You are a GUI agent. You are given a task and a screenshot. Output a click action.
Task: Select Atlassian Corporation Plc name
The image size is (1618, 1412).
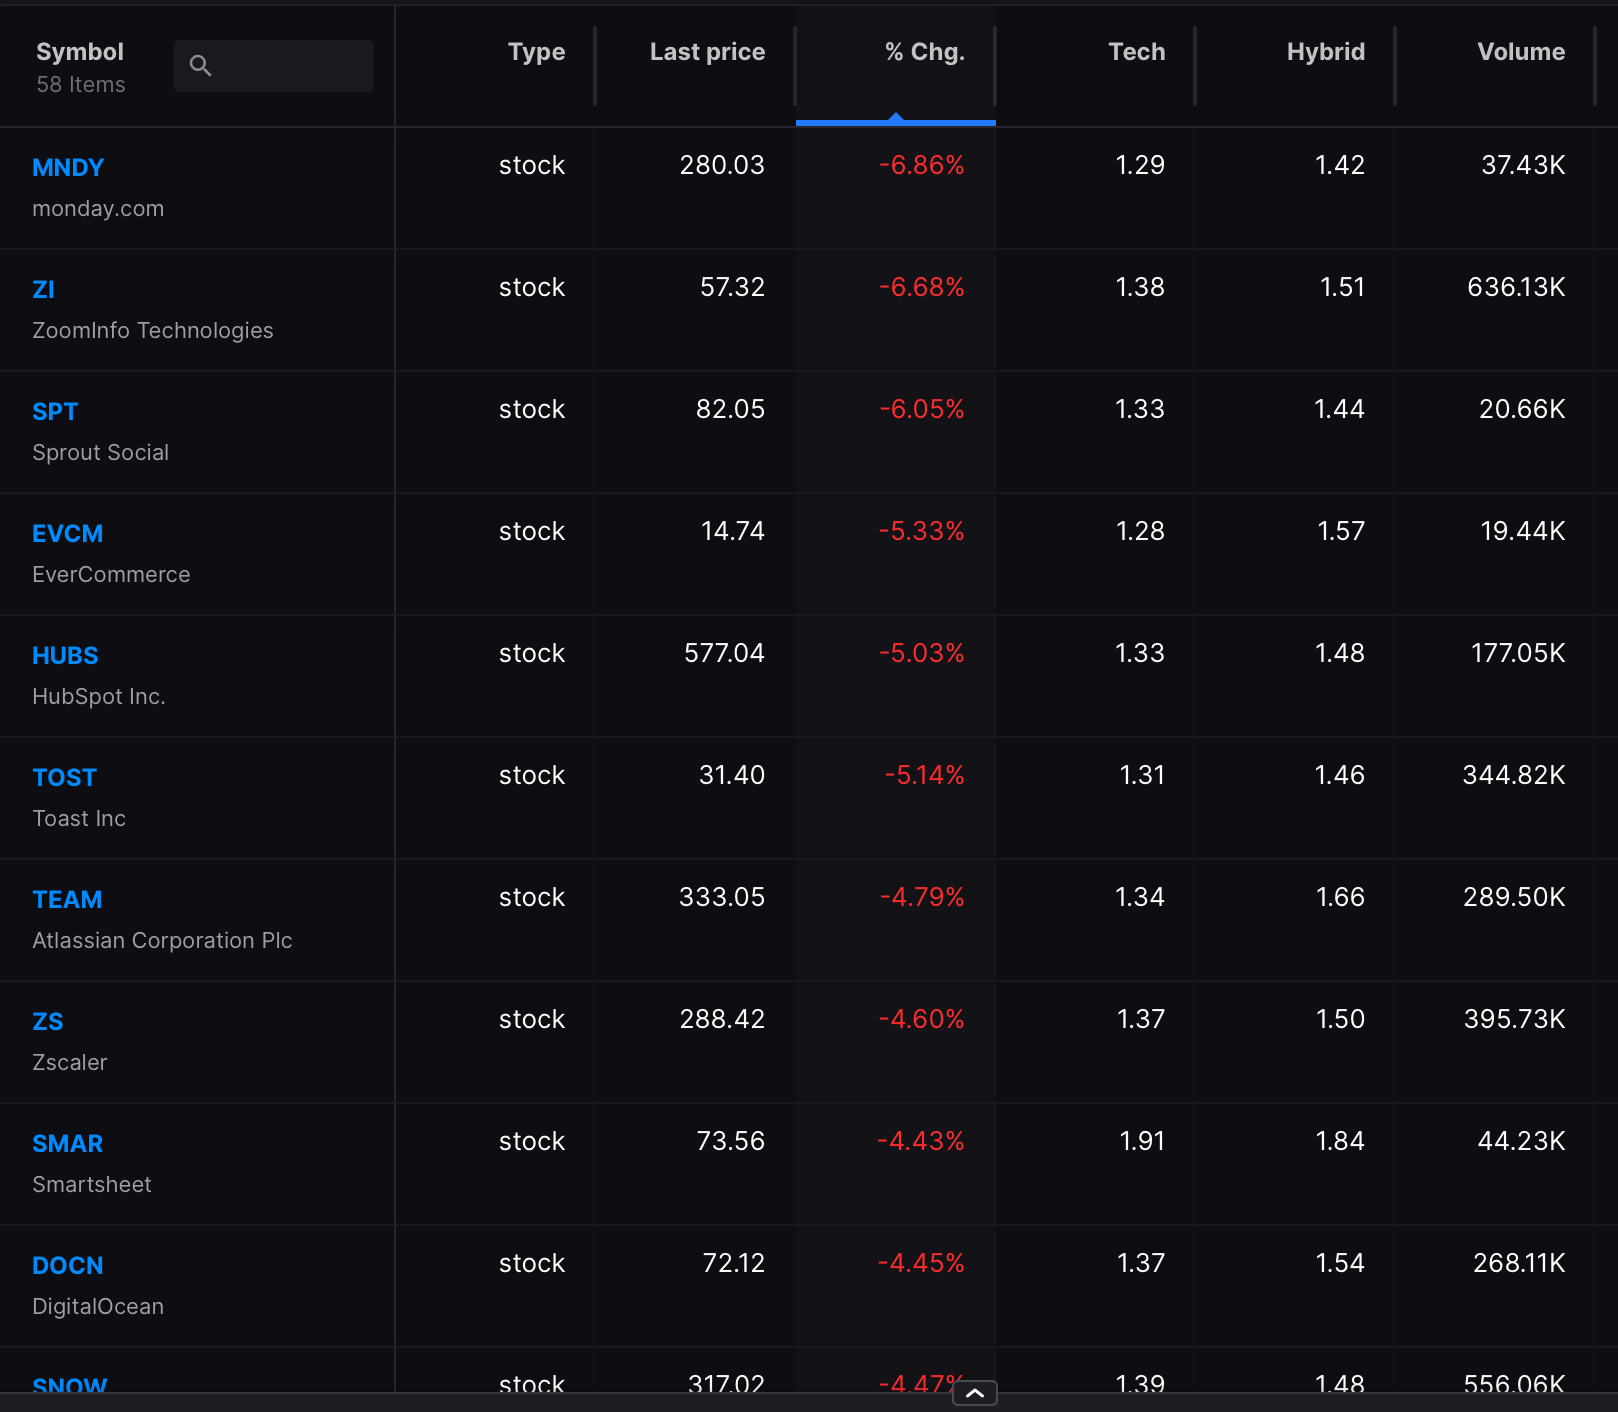(162, 941)
